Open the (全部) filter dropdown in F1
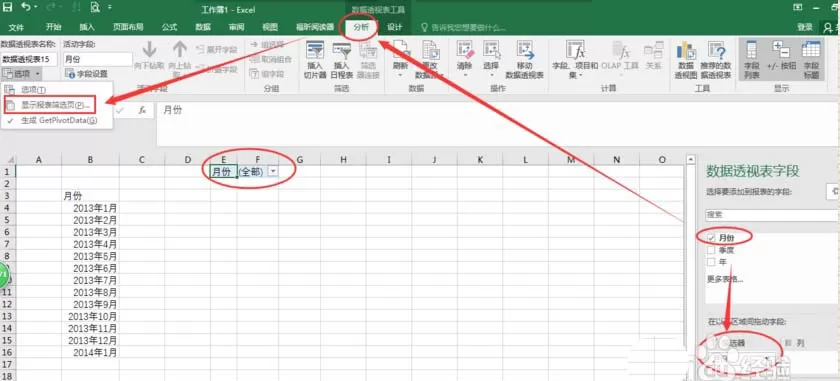Screen dimensions: 840x381 point(273,171)
